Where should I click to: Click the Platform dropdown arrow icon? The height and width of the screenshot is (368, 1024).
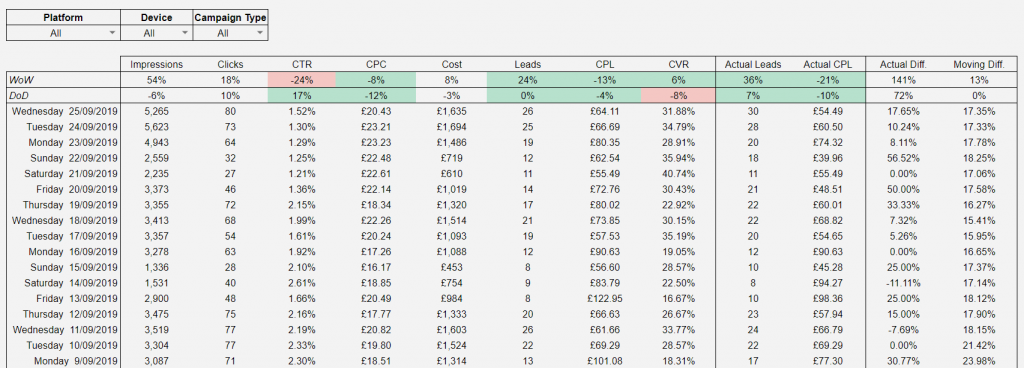click(x=112, y=33)
